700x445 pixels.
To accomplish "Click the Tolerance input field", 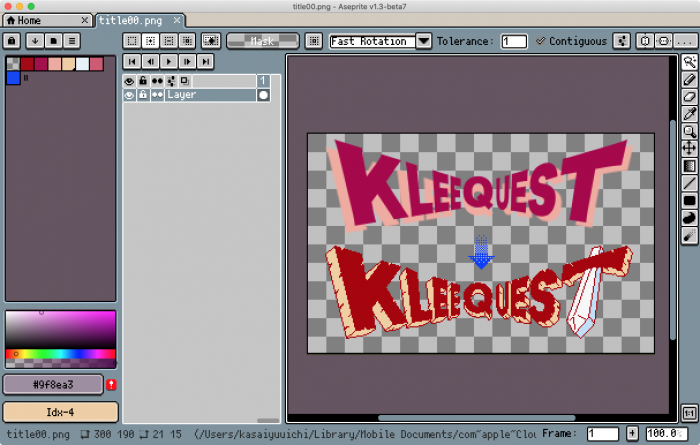I will tap(514, 41).
